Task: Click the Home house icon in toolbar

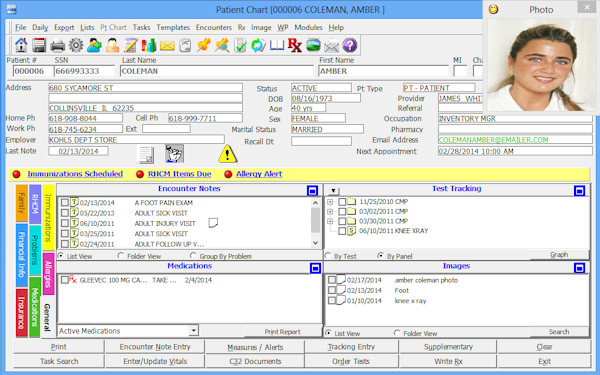Action: 21,45
